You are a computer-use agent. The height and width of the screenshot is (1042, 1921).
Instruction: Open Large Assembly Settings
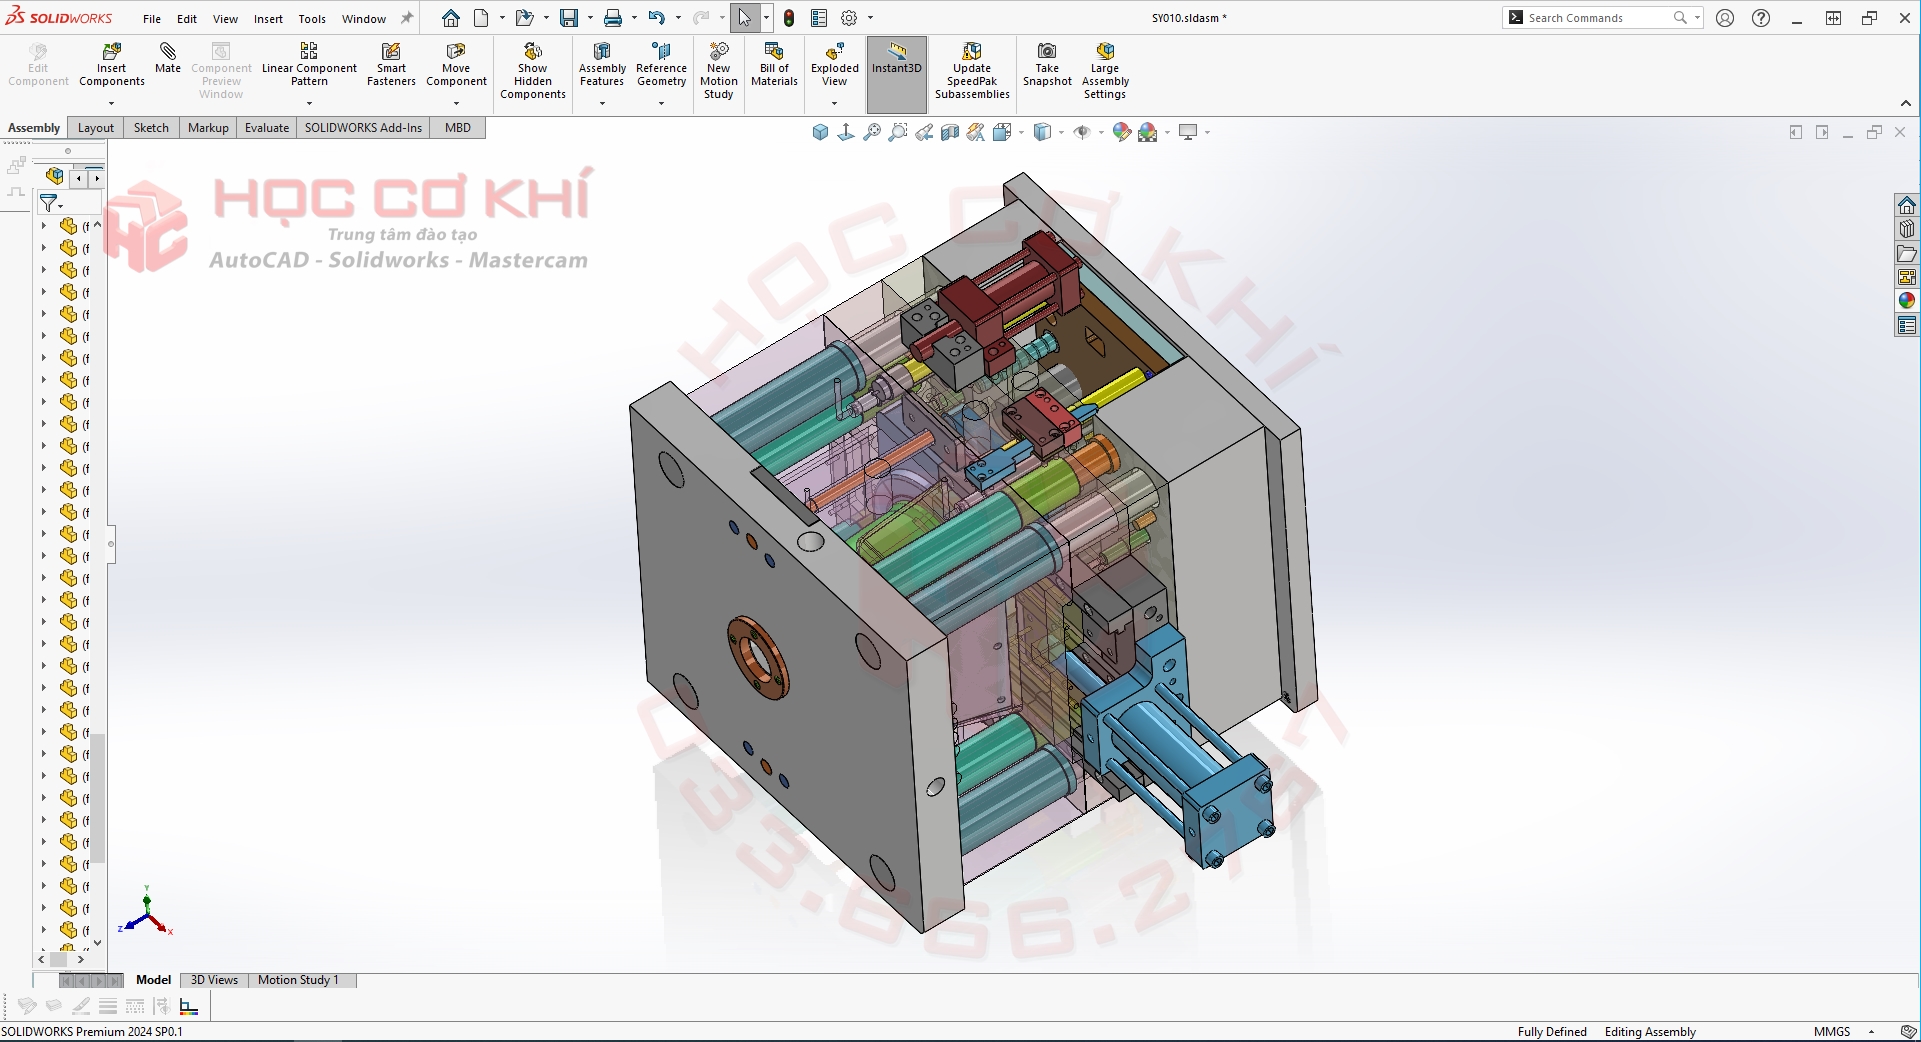pyautogui.click(x=1105, y=71)
